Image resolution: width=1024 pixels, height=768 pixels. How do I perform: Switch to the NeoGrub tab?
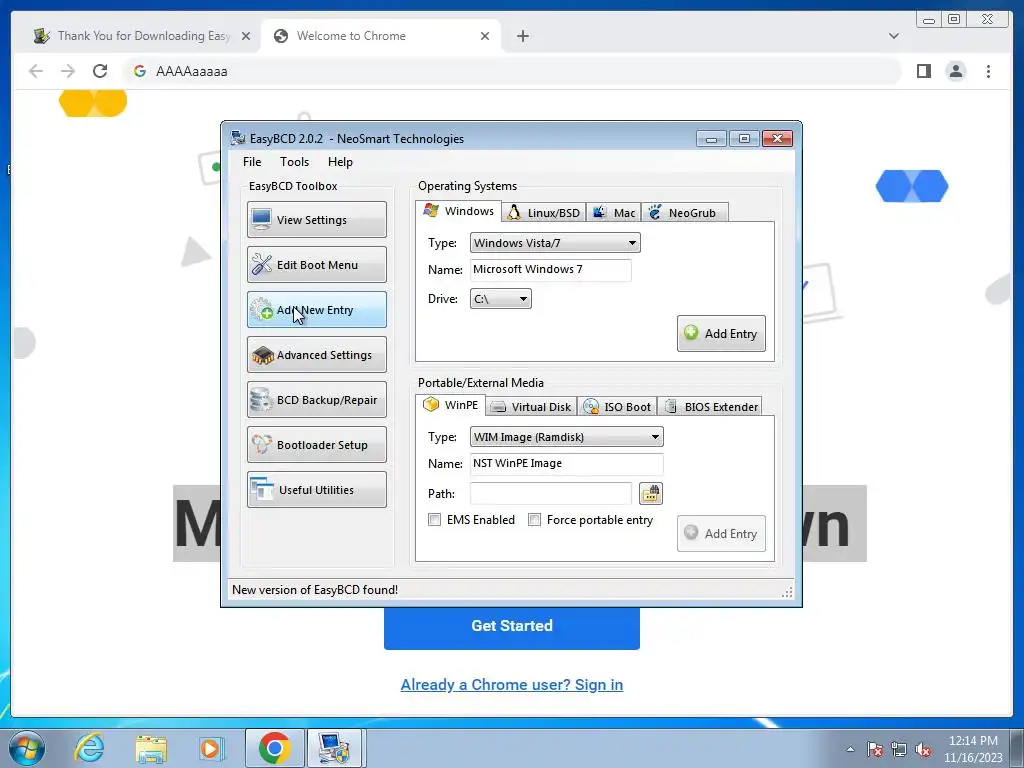[x=684, y=213]
